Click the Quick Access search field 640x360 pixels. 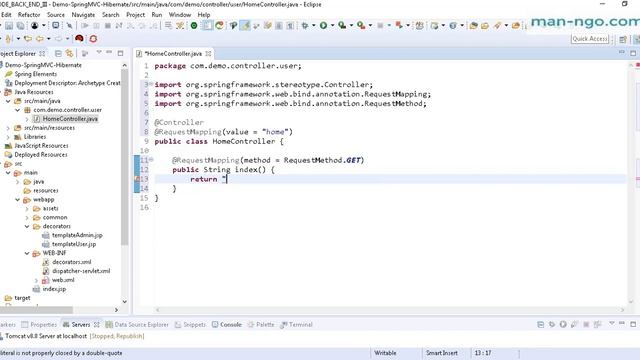click(590, 39)
